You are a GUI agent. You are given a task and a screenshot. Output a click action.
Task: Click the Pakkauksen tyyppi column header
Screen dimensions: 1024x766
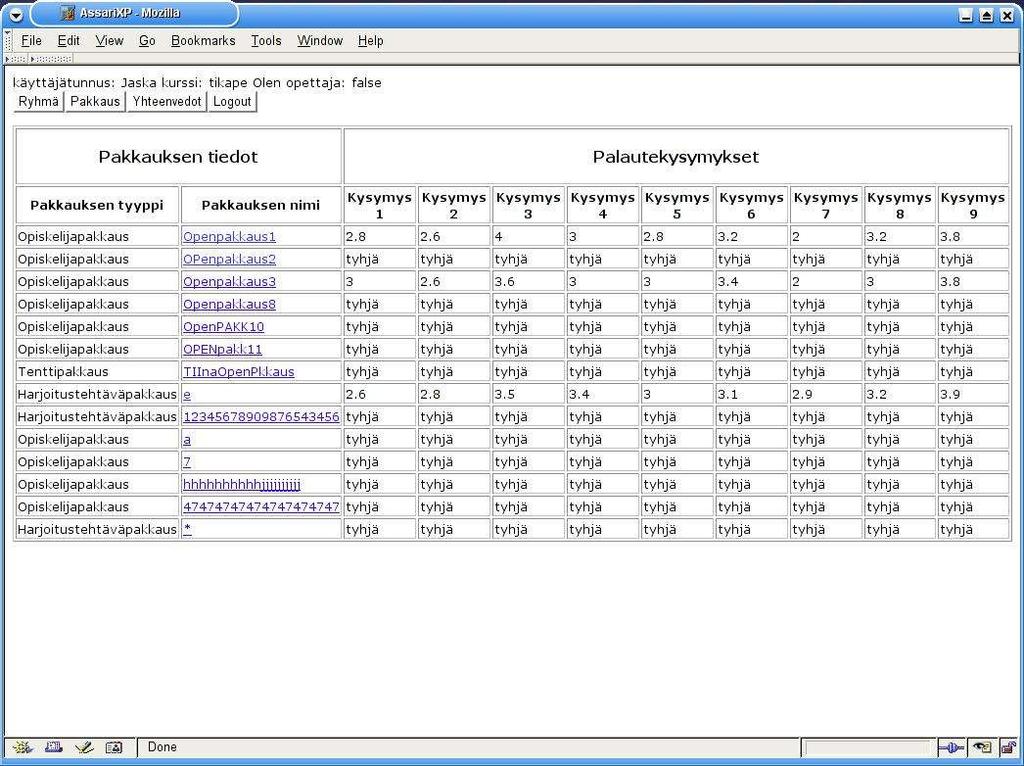click(x=97, y=205)
